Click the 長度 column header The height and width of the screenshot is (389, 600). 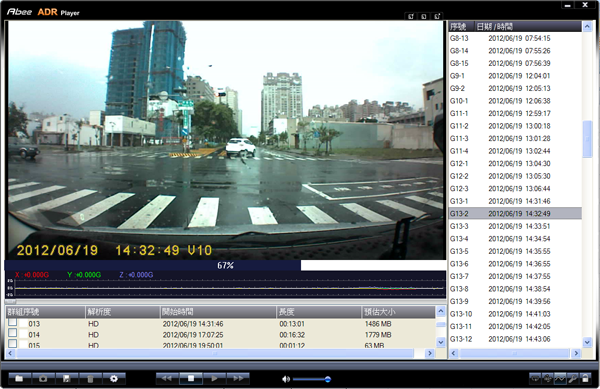click(x=319, y=312)
